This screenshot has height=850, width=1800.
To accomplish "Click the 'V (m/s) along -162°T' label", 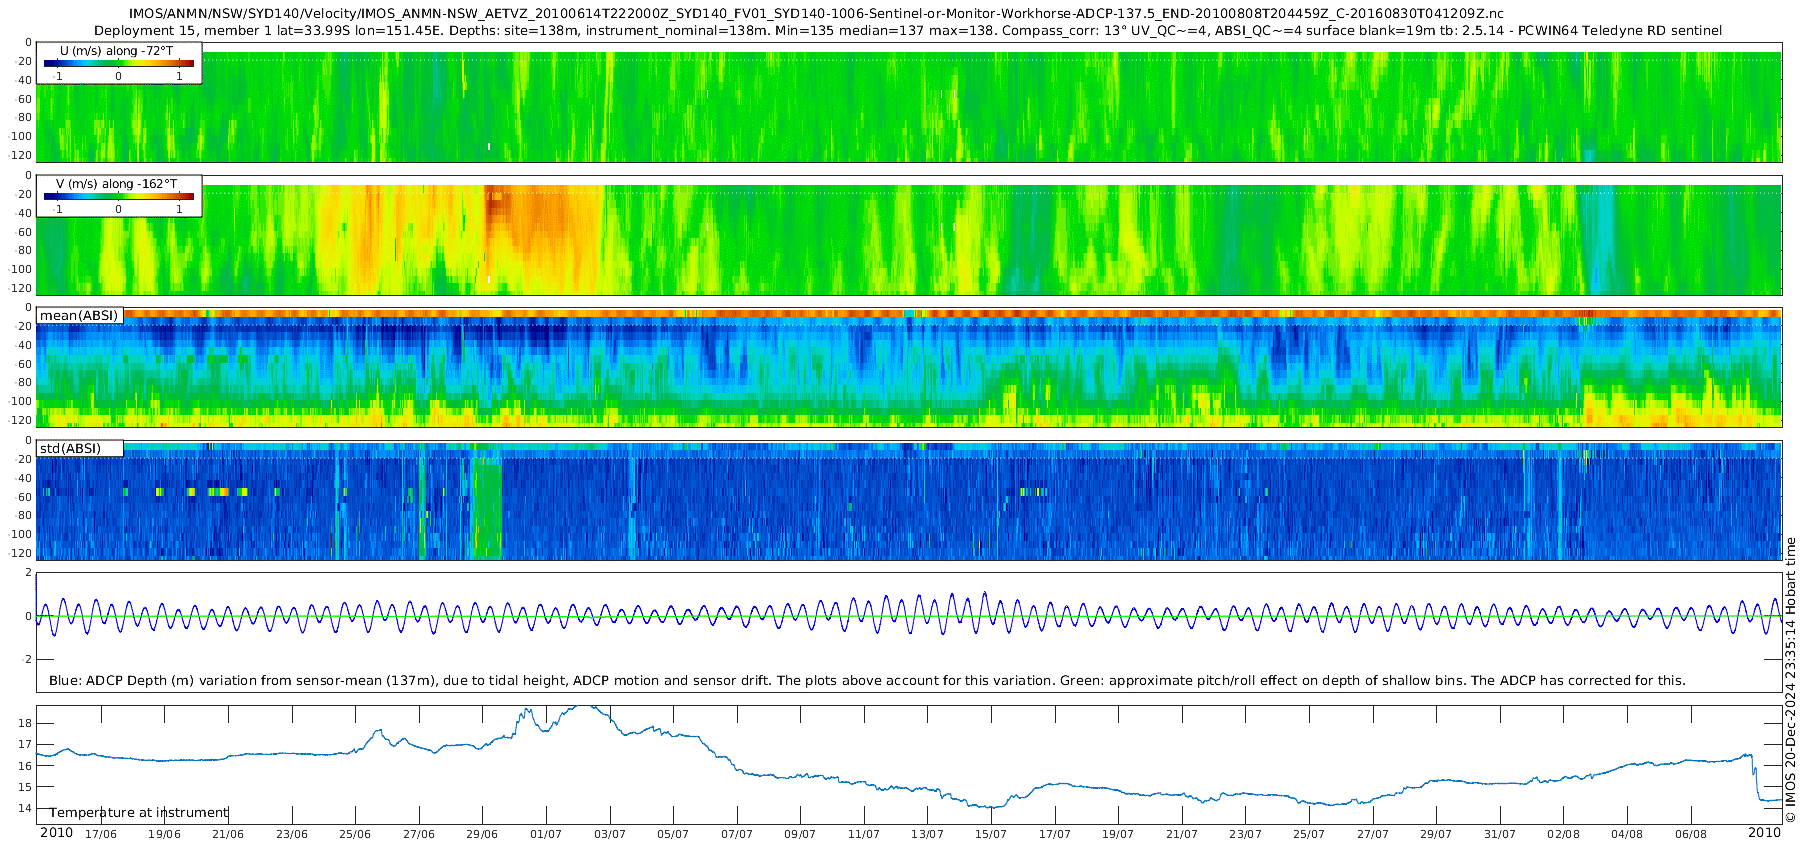I will coord(117,184).
